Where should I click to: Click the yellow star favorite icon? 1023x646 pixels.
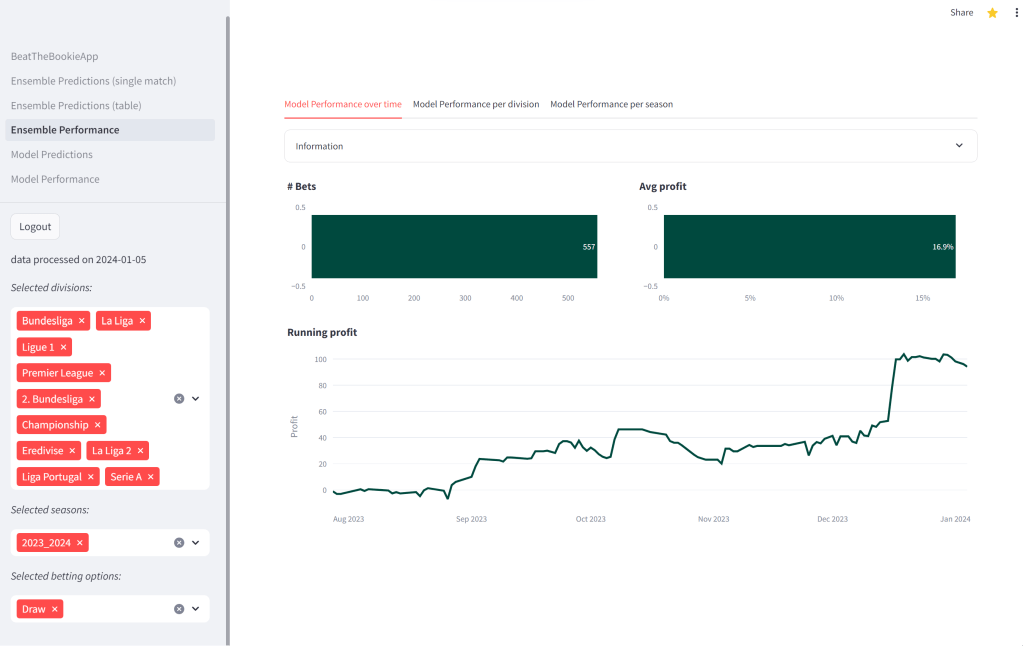992,13
